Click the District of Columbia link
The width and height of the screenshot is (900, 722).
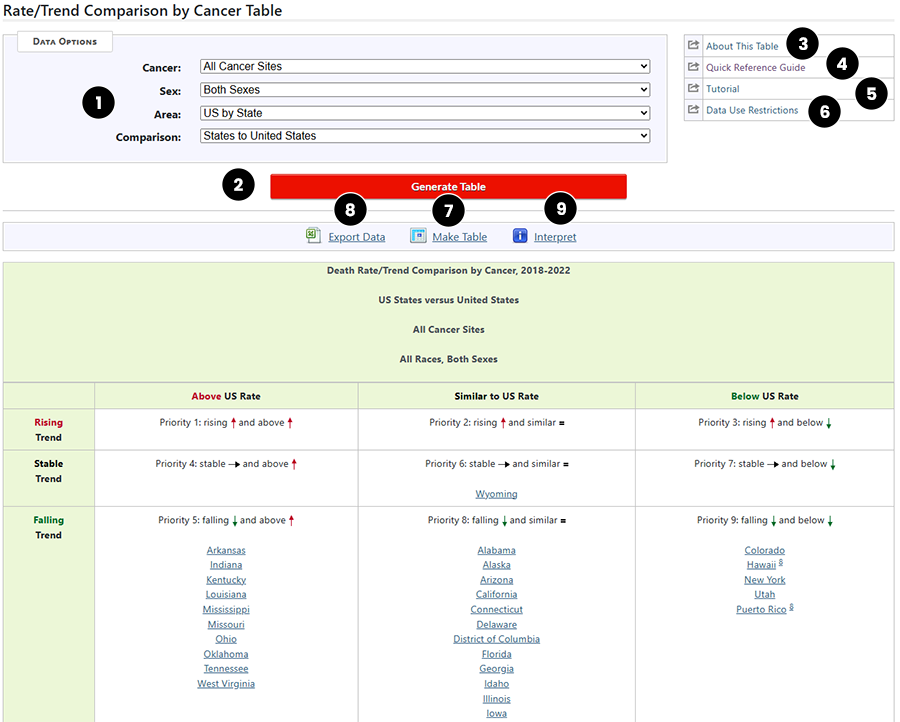tap(496, 638)
